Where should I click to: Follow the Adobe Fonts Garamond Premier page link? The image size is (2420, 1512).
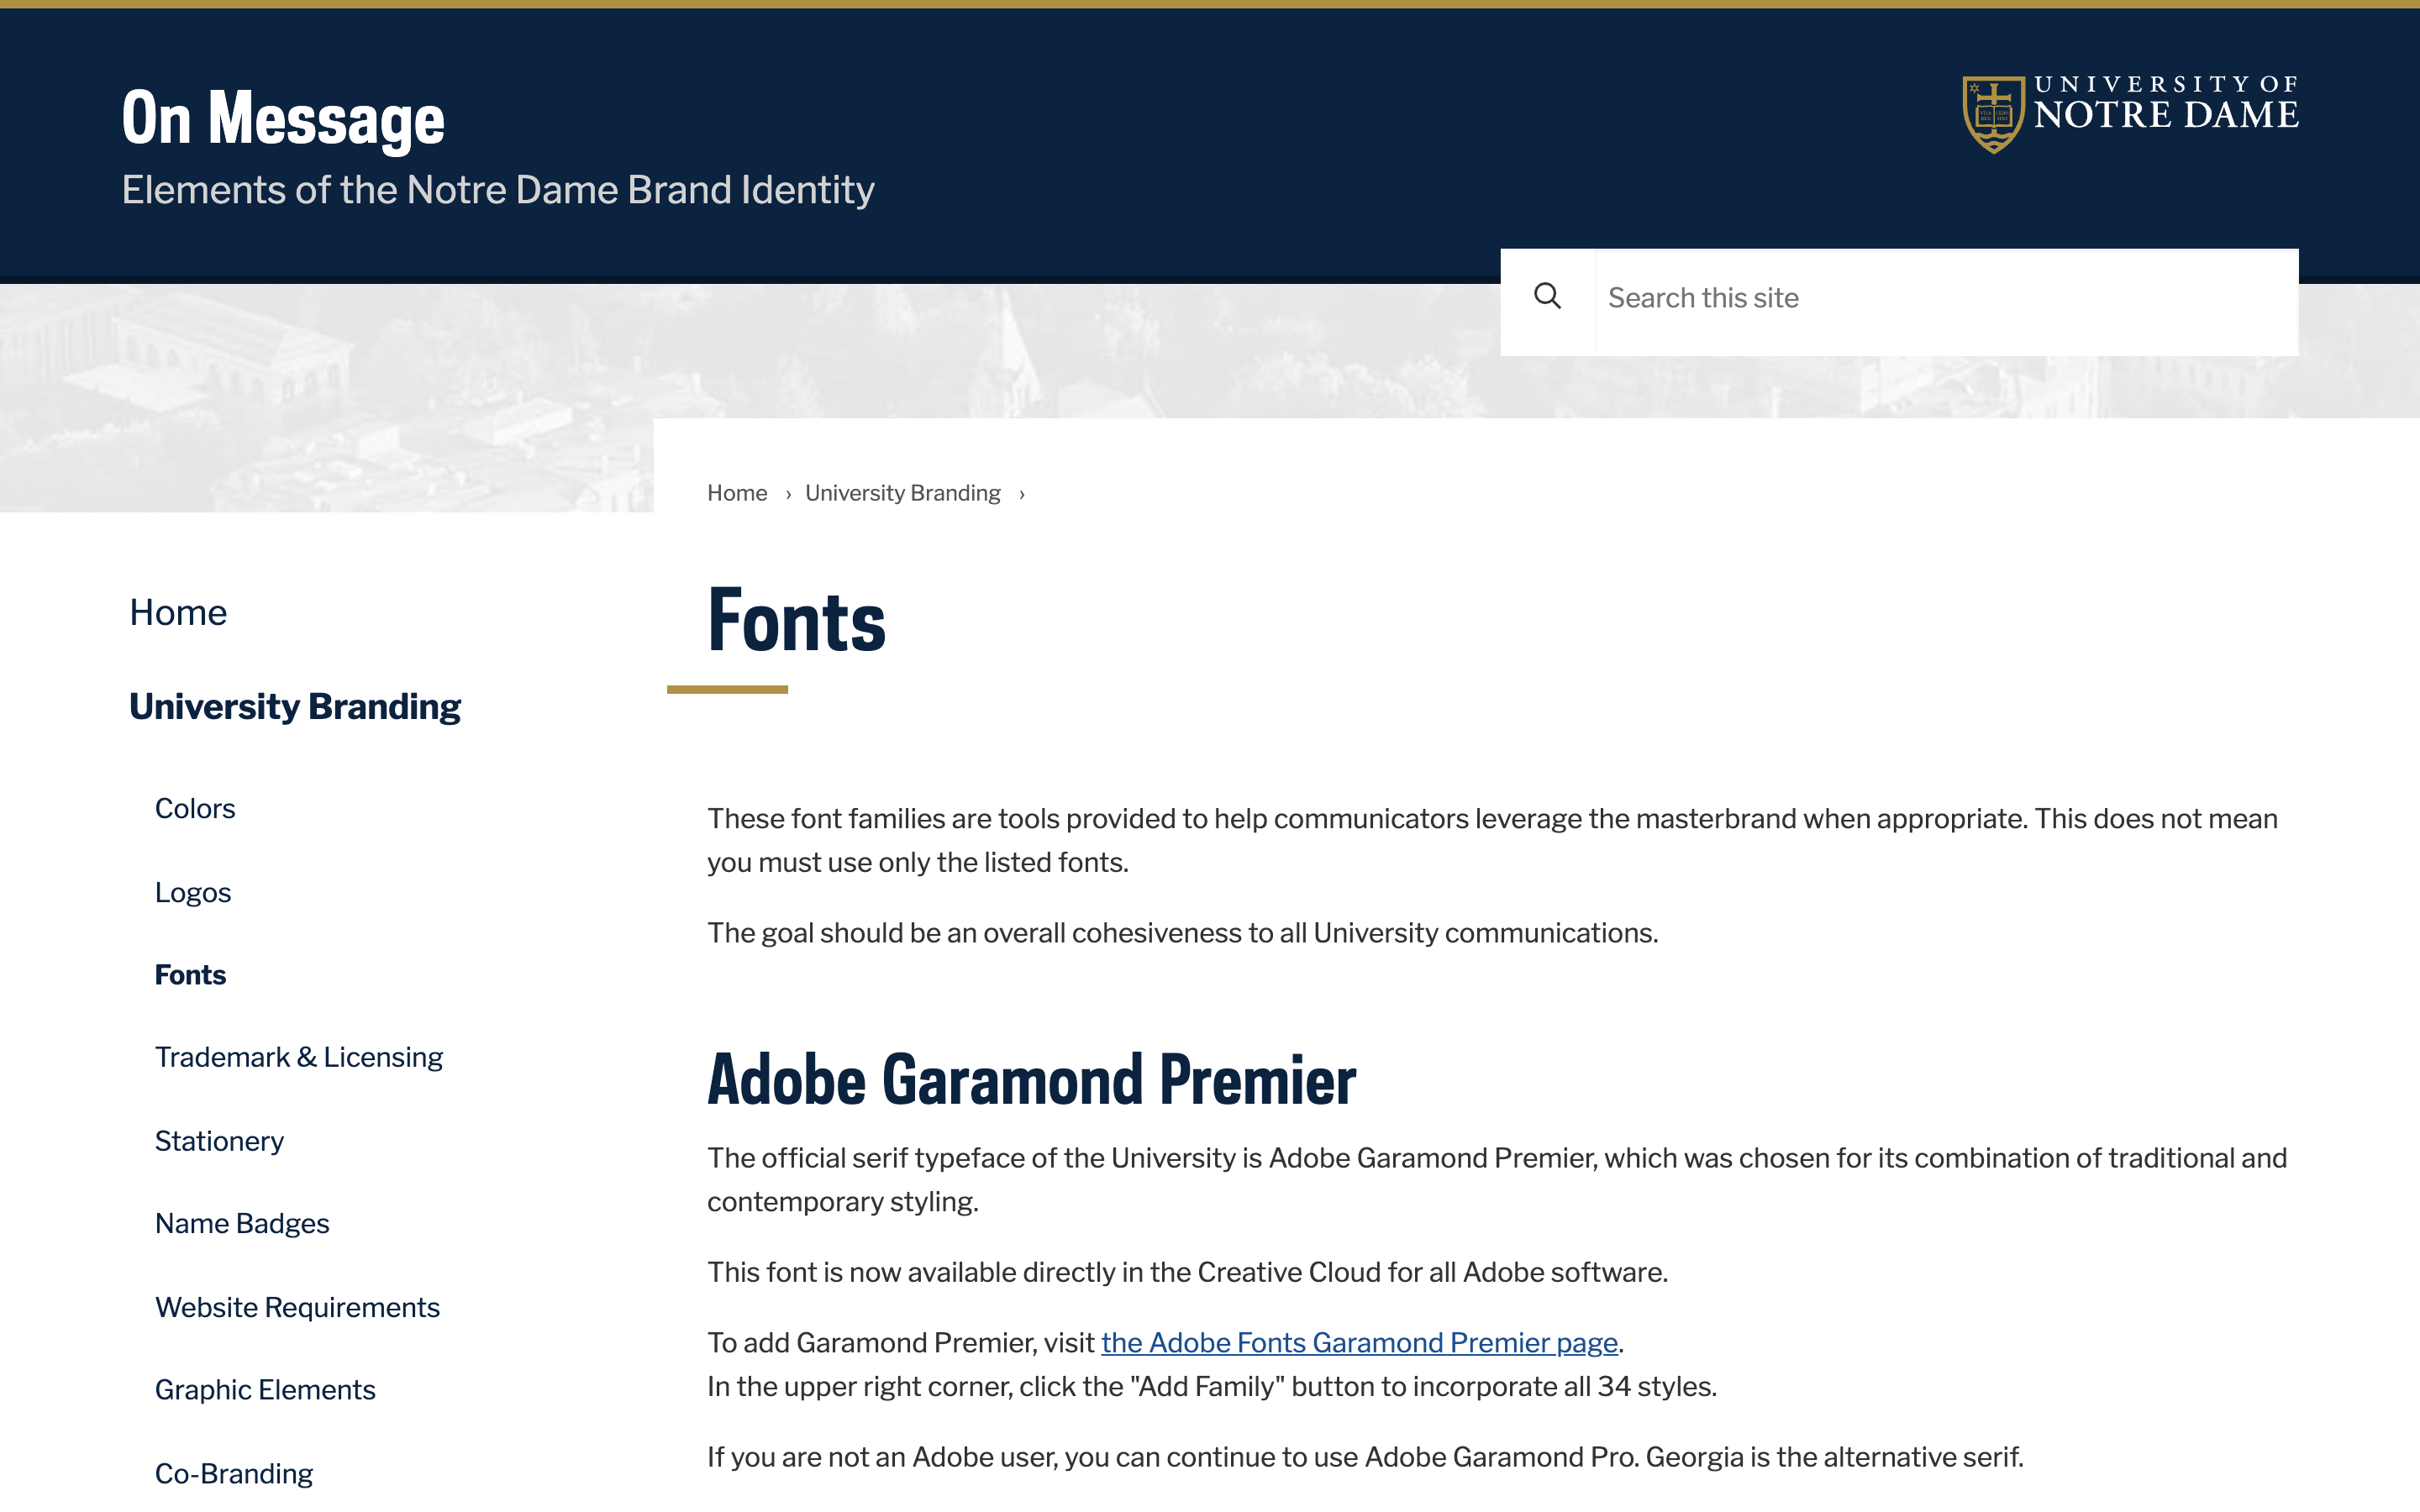coord(1359,1343)
